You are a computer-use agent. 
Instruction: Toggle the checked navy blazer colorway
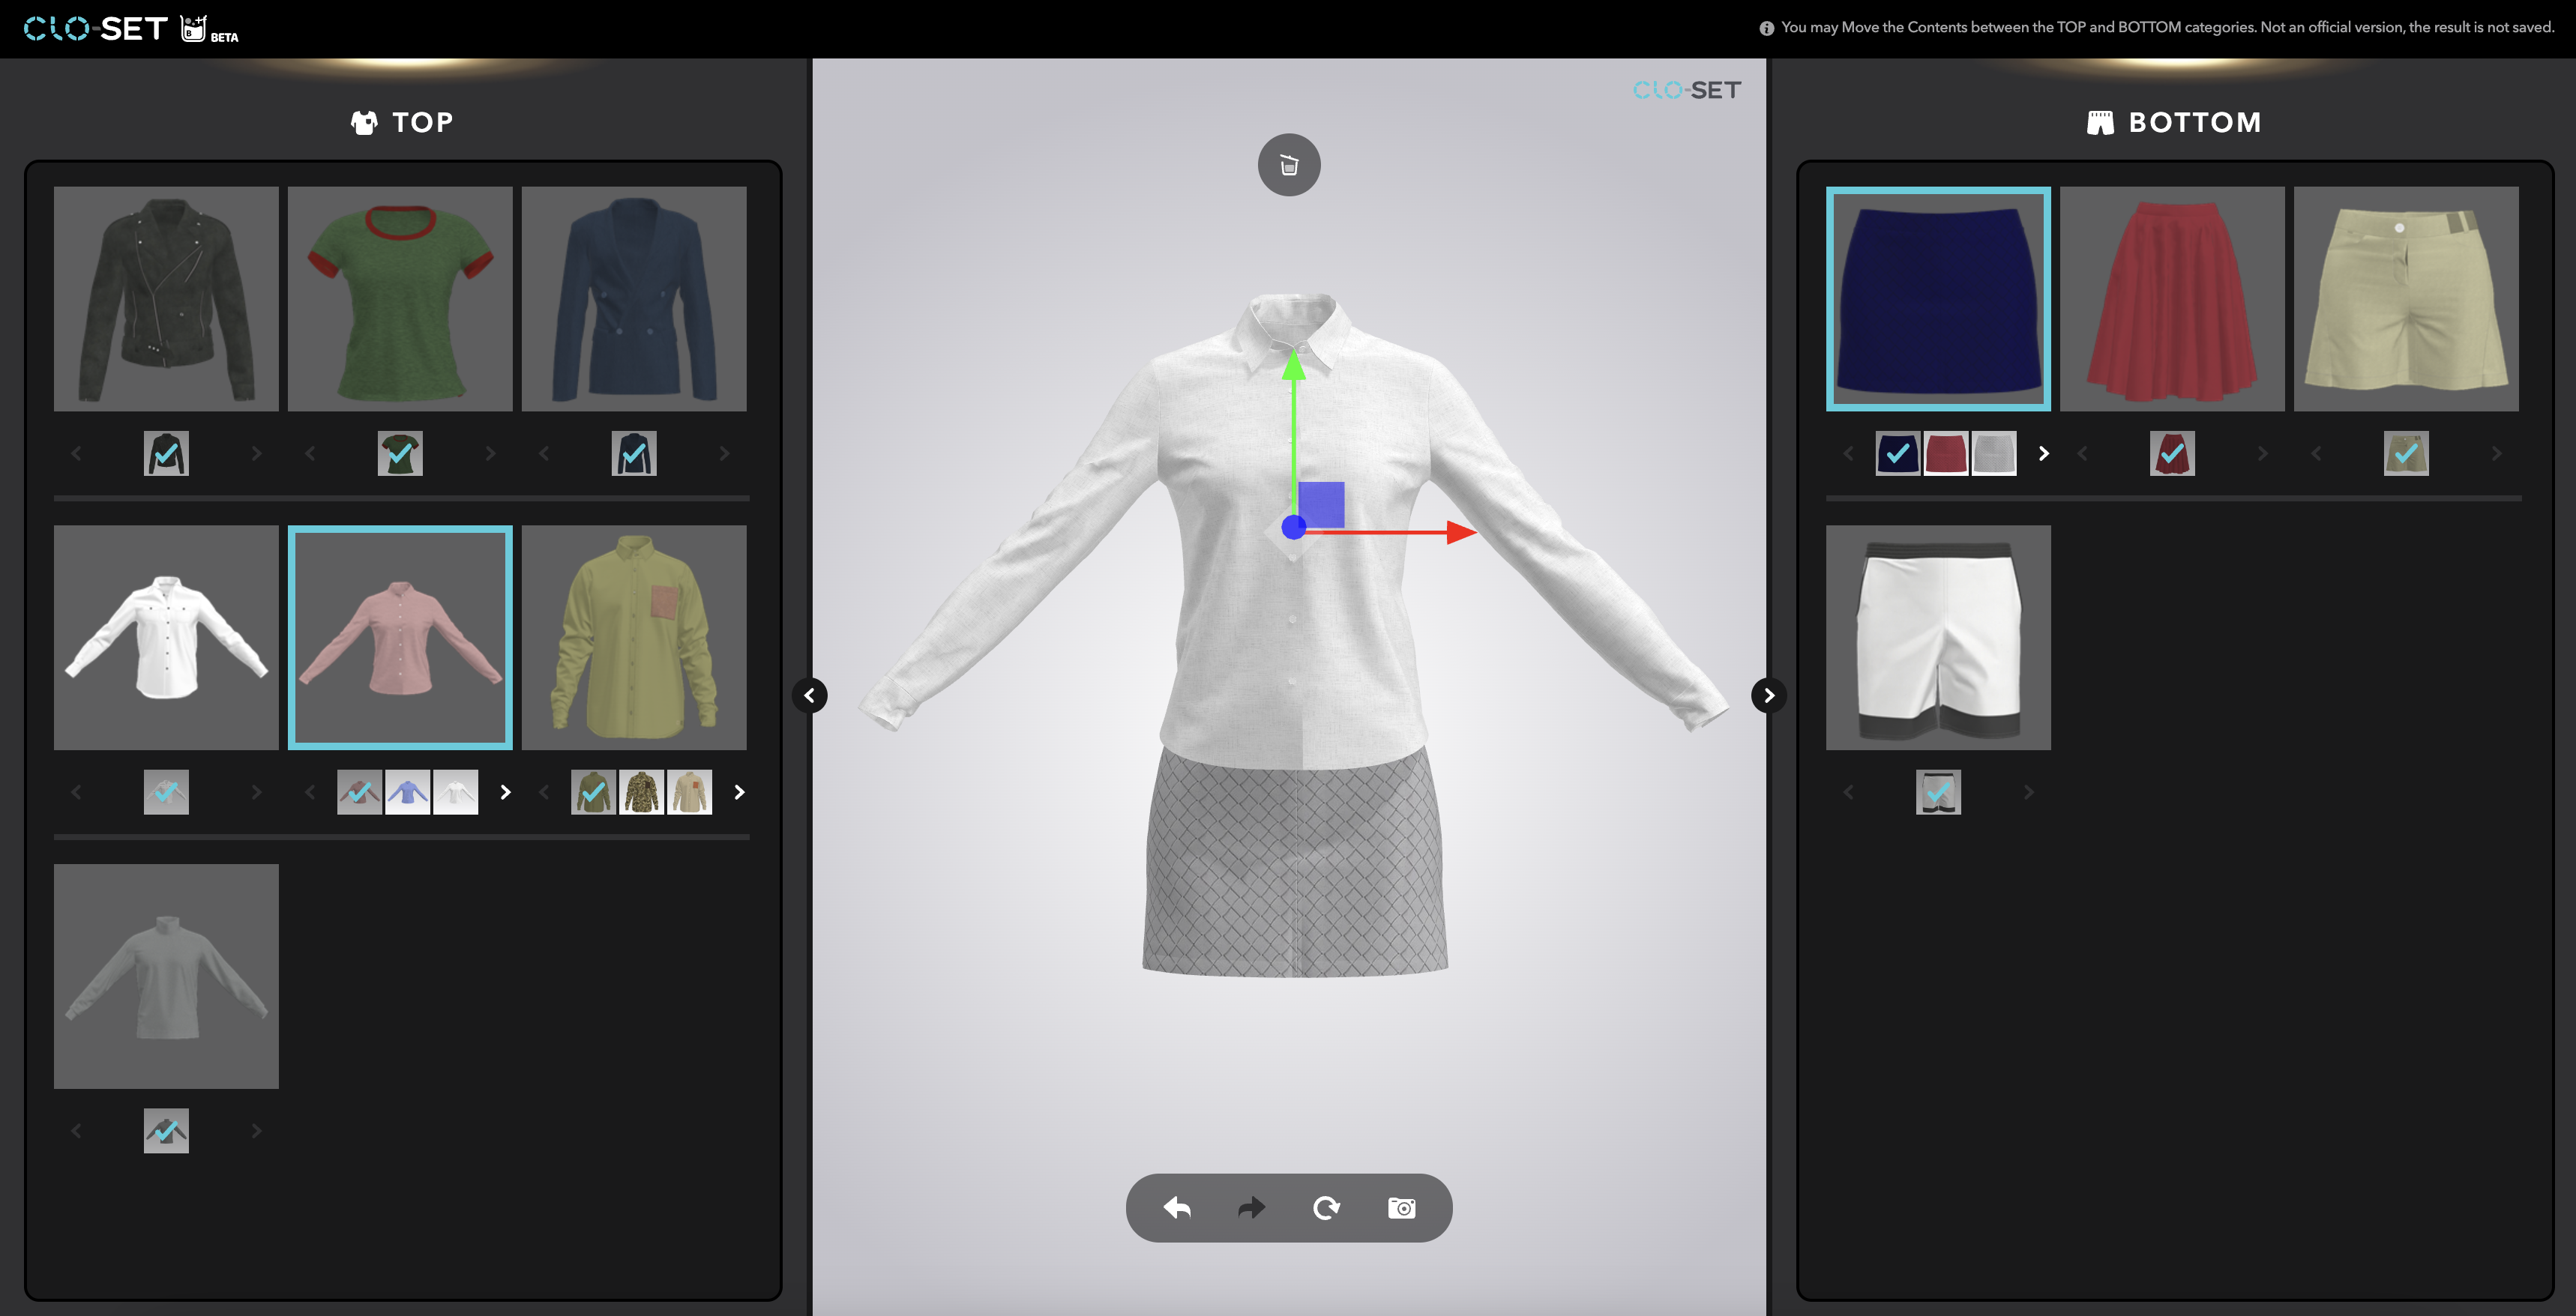pyautogui.click(x=634, y=454)
